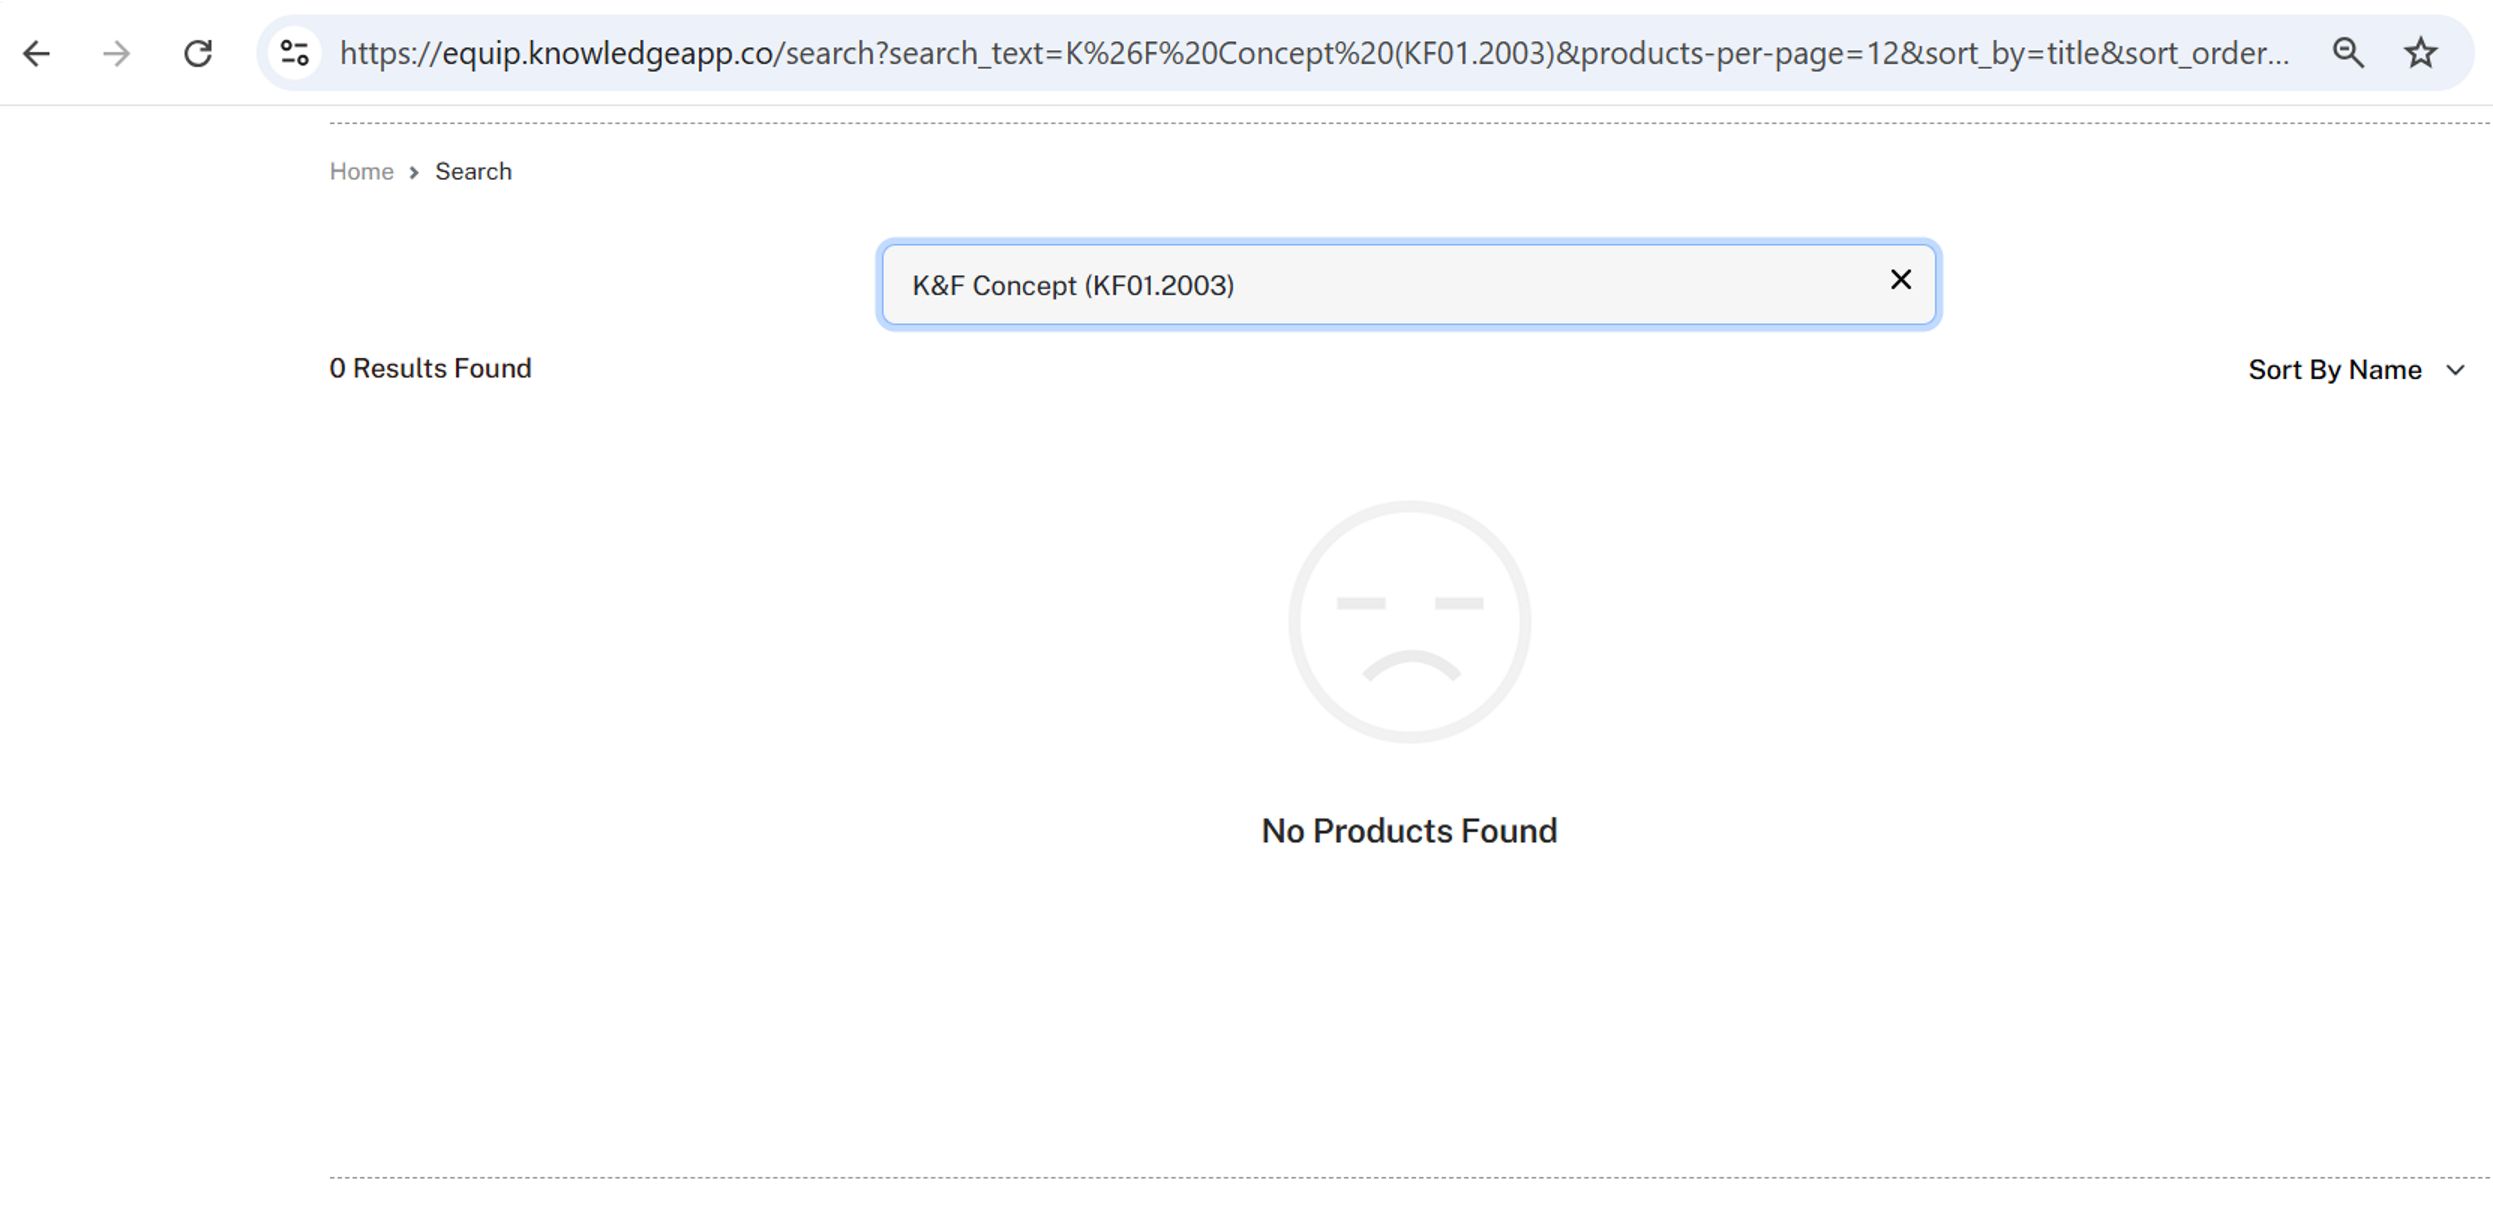Viewport: 2493px width, 1227px height.
Task: Click the dashed divider at the page bottom
Action: pyautogui.click(x=1400, y=1178)
